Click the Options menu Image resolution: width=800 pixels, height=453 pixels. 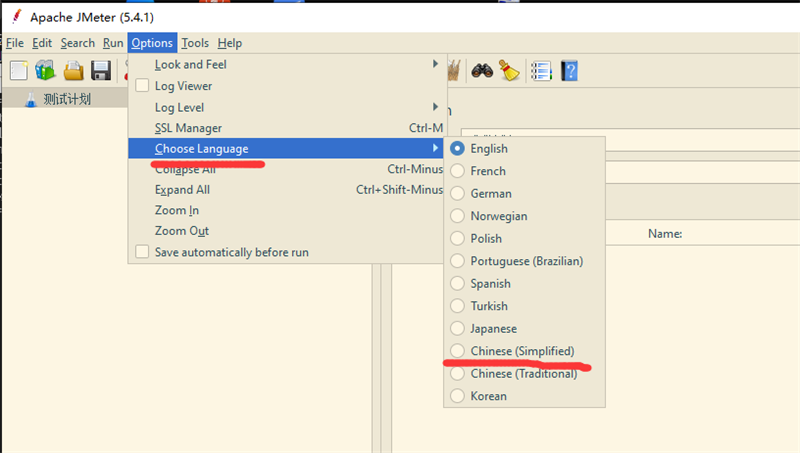(152, 43)
